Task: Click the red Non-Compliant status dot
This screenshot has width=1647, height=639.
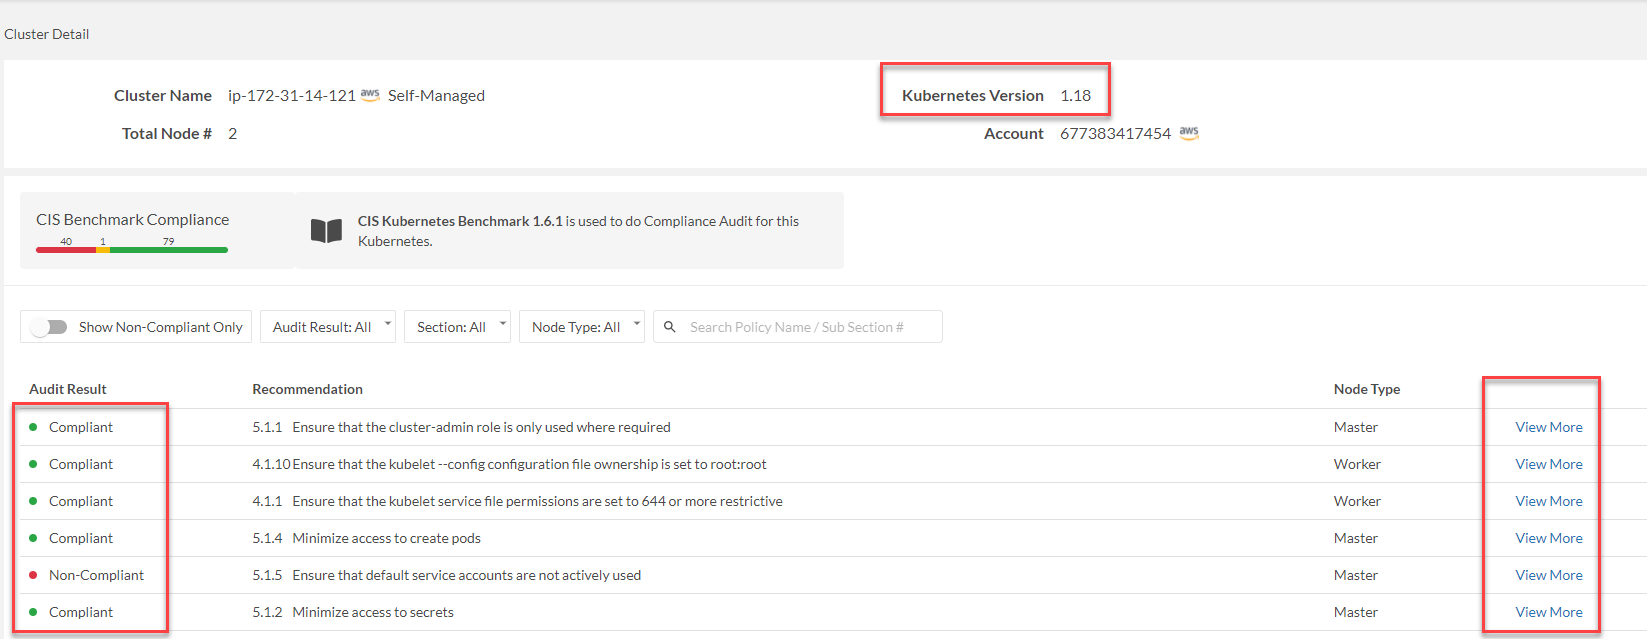Action: [33, 575]
